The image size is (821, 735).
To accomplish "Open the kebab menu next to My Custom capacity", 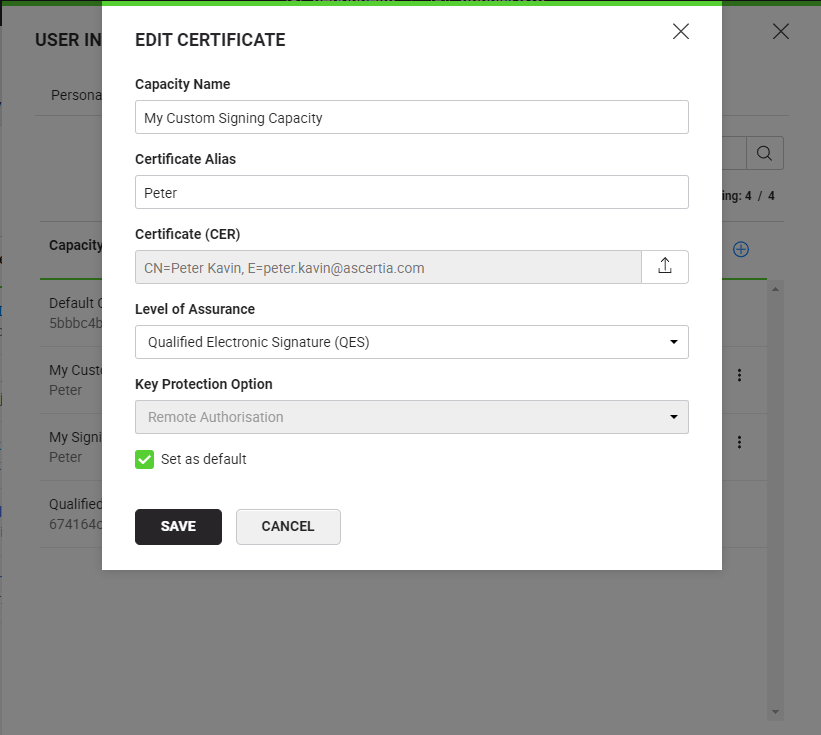I will pos(739,375).
